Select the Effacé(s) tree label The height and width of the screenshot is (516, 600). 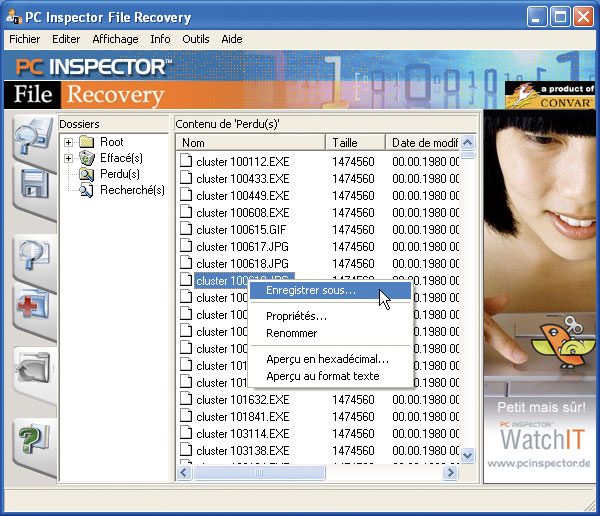click(121, 158)
